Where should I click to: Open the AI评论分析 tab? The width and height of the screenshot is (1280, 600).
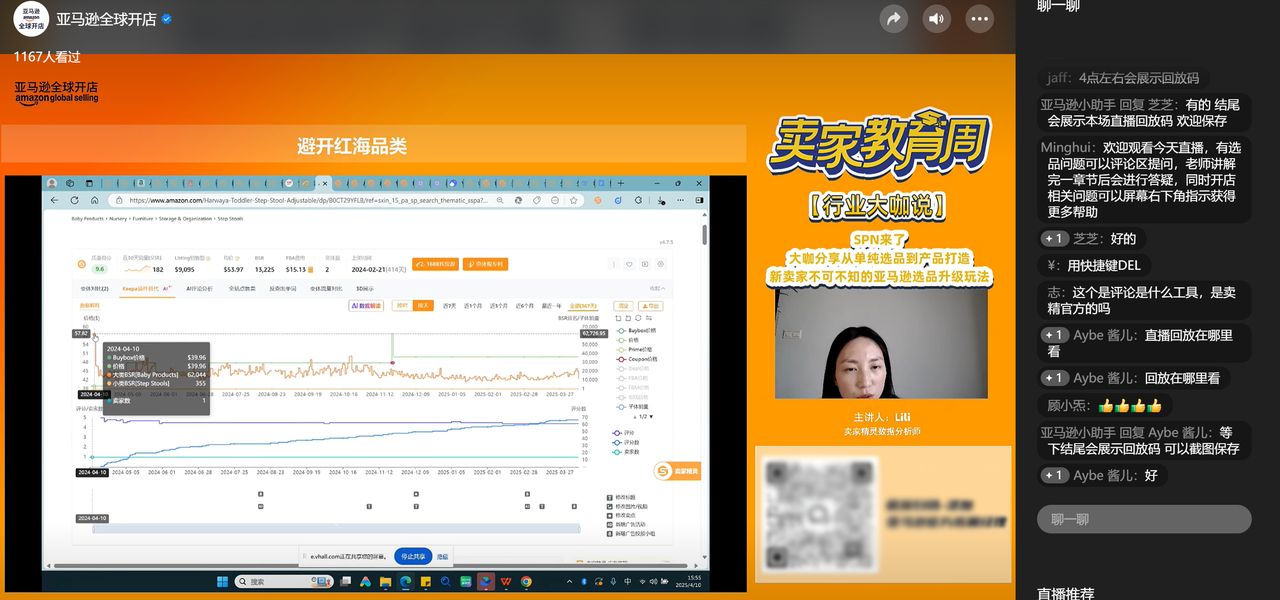pos(200,288)
